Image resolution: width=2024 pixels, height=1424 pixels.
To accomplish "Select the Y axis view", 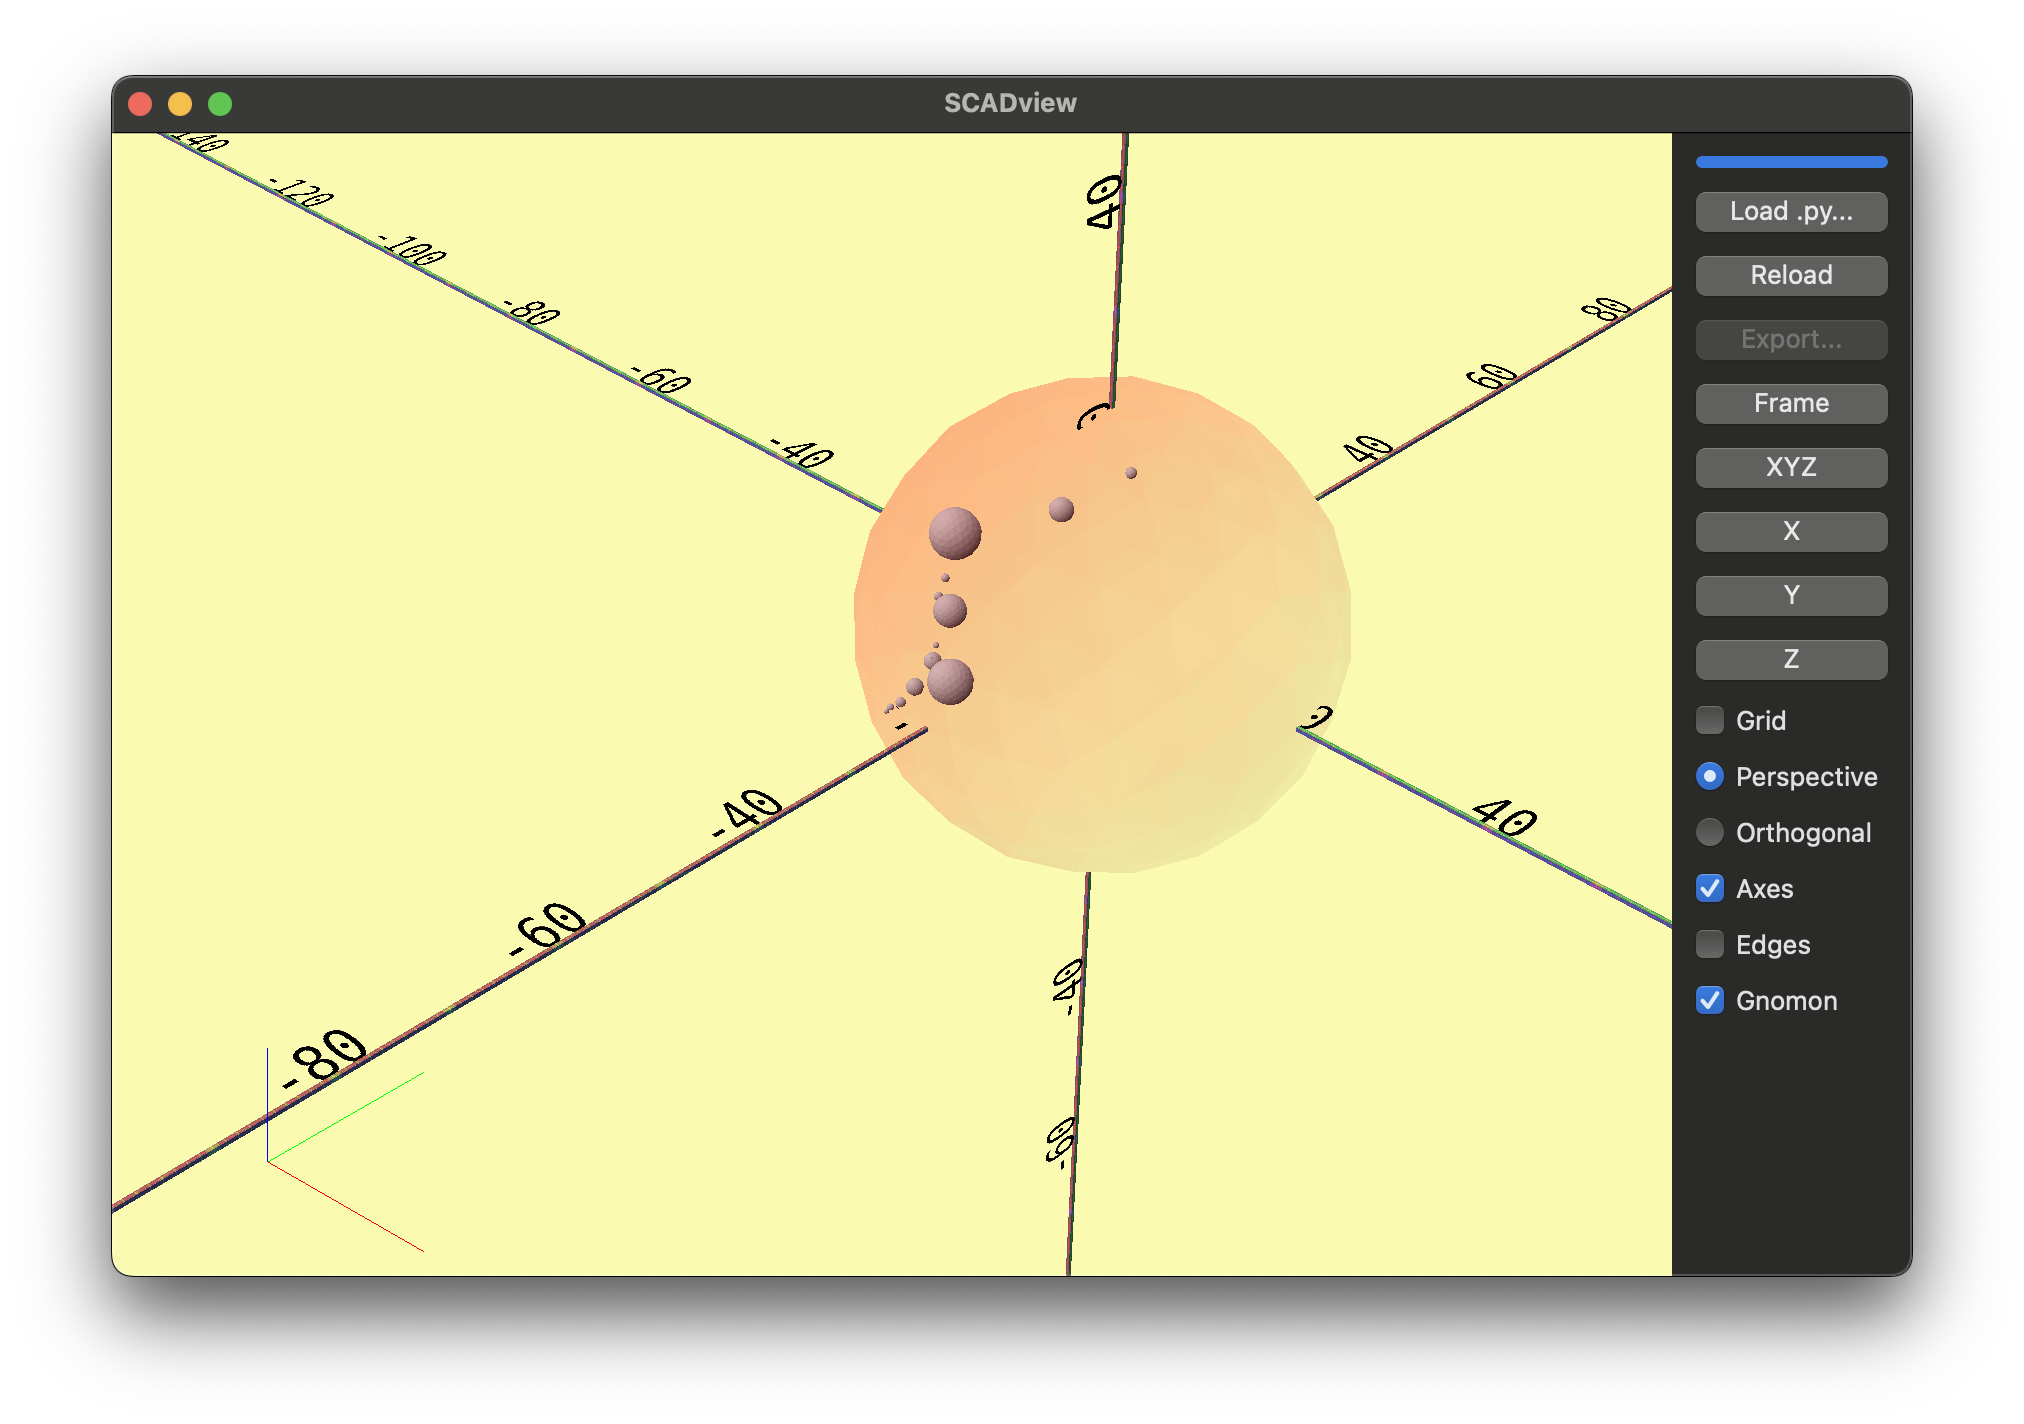I will coord(1790,595).
